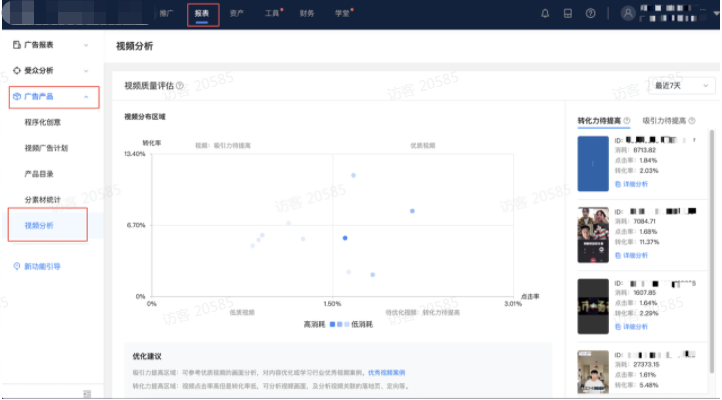Click the dark blue highlighted scatter point
The image size is (722, 400).
345,238
